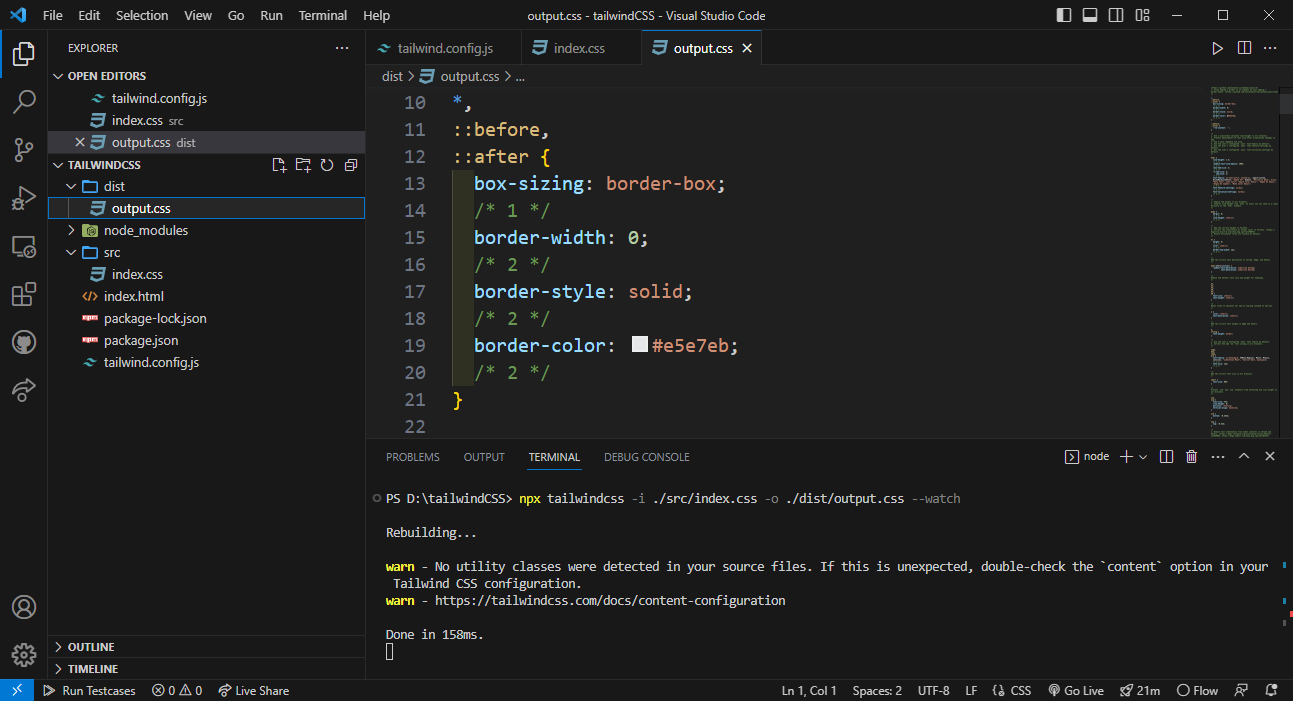Split the editor to the right
1293x701 pixels.
coord(1244,48)
